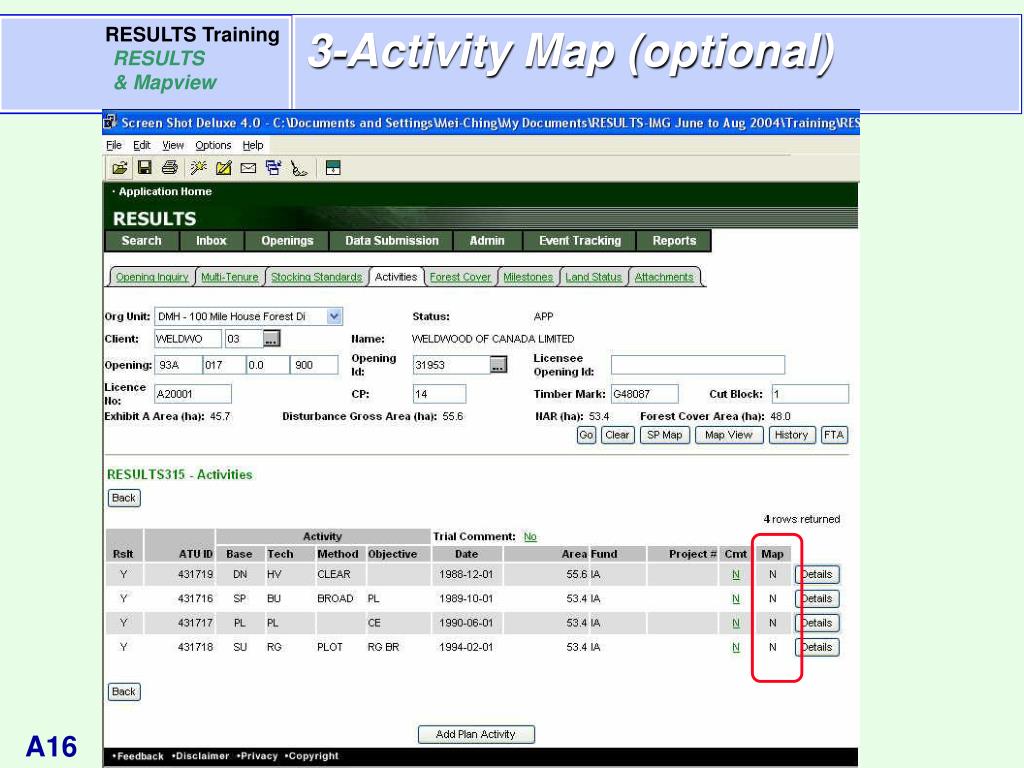The height and width of the screenshot is (768, 1024).
Task: Go to the Data Submission tab
Action: (x=392, y=240)
